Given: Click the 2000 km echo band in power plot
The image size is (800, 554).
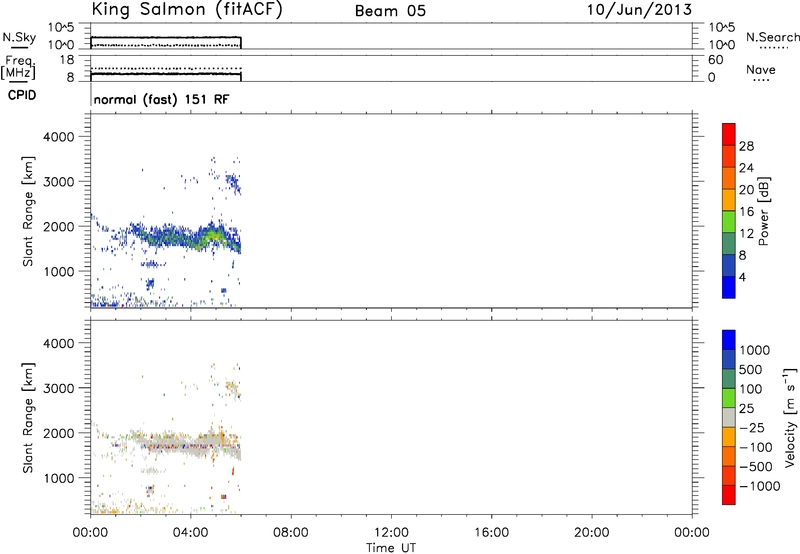Looking at the screenshot, I should point(184,237).
